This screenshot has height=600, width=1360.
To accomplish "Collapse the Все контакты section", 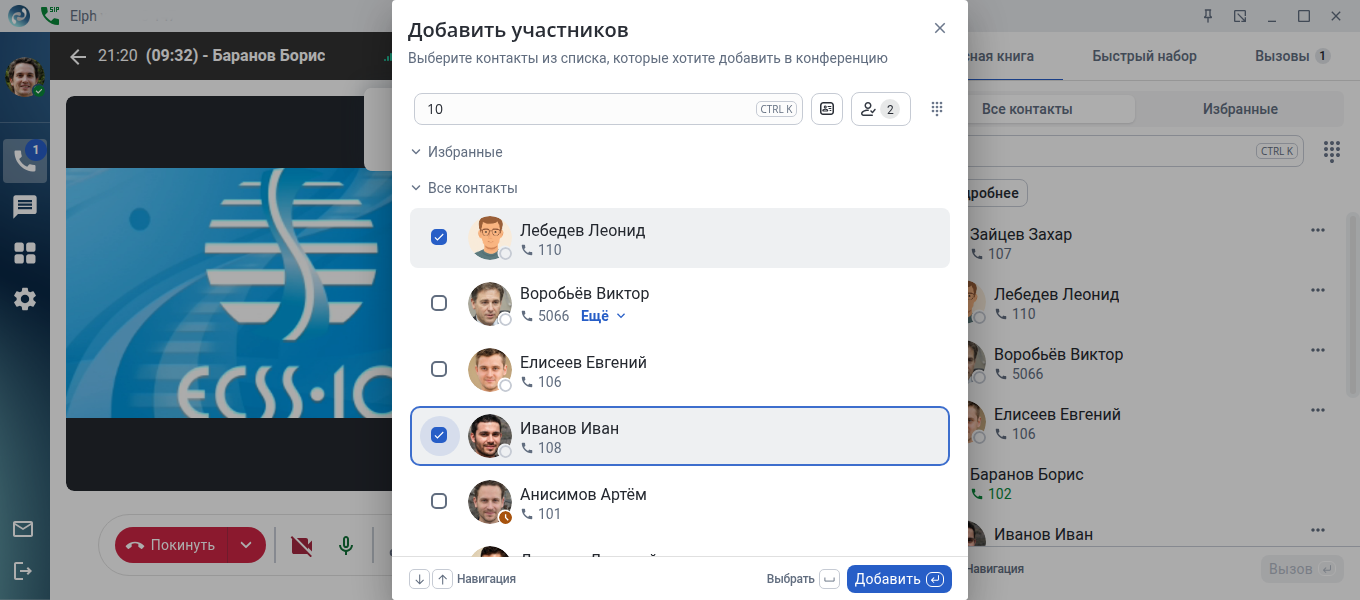I will pos(416,188).
